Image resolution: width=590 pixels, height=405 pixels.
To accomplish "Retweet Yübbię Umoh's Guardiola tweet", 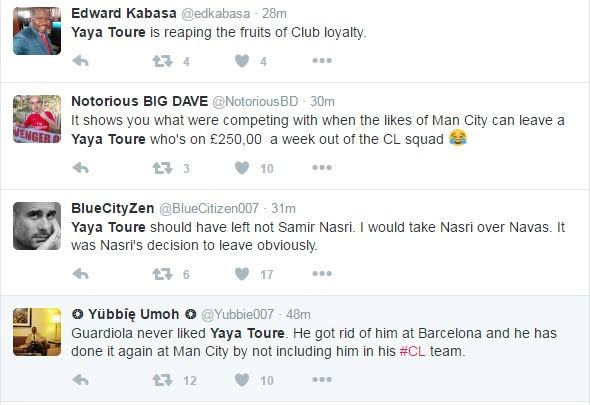I will click(x=163, y=380).
